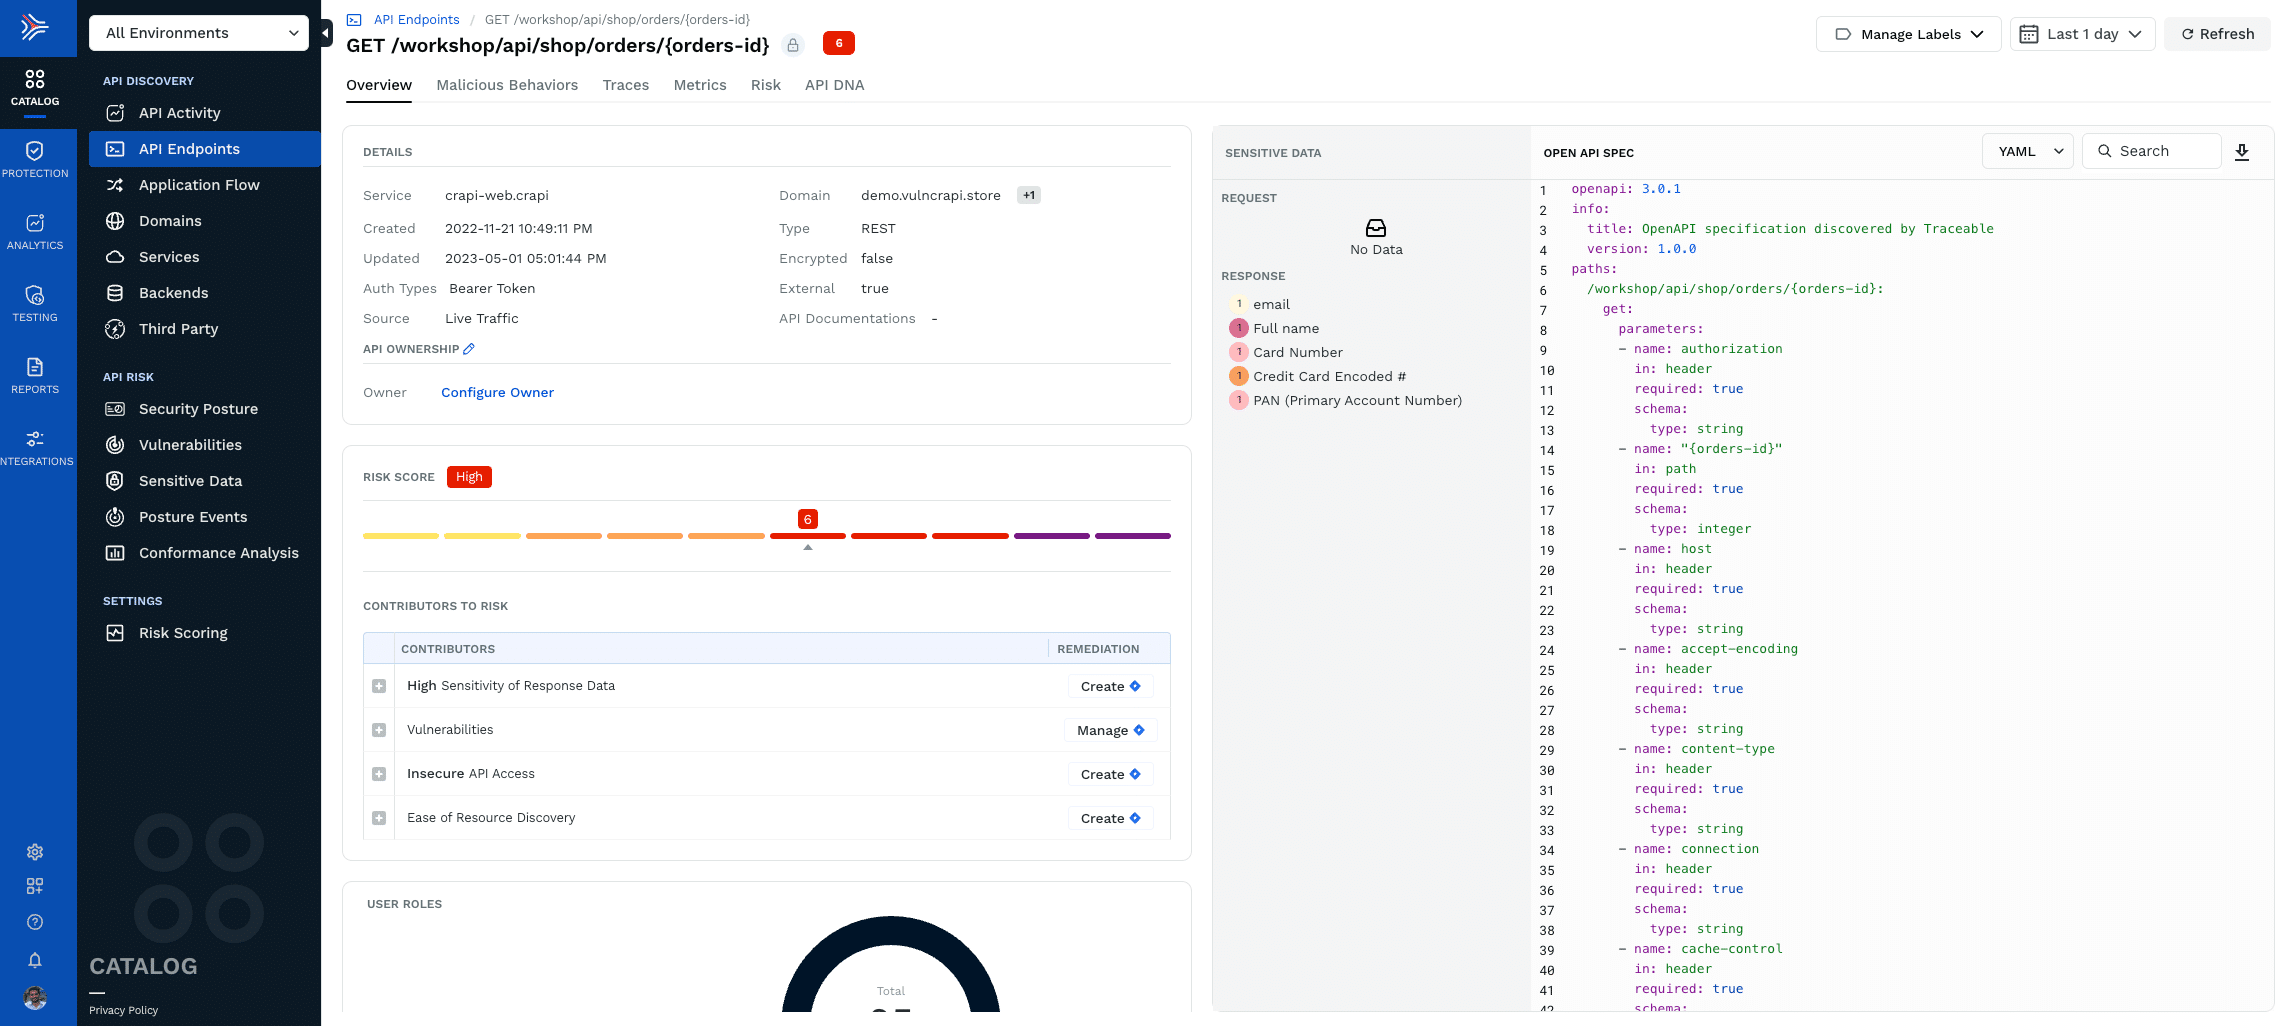Collapse the left navigation panel
The width and height of the screenshot is (2293, 1026).
326,33
